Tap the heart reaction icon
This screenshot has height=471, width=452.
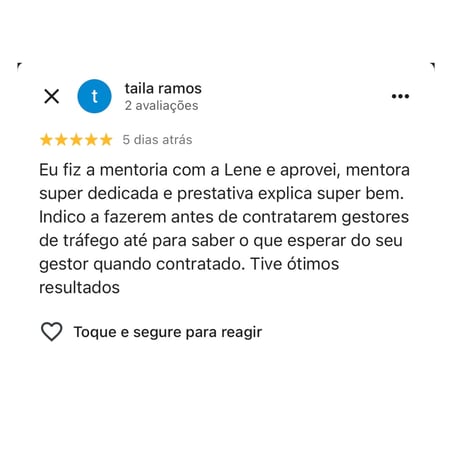point(52,332)
